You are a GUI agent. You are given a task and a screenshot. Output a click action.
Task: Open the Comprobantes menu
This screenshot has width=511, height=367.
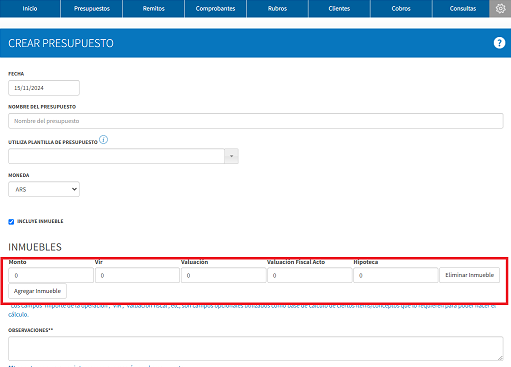pos(215,8)
